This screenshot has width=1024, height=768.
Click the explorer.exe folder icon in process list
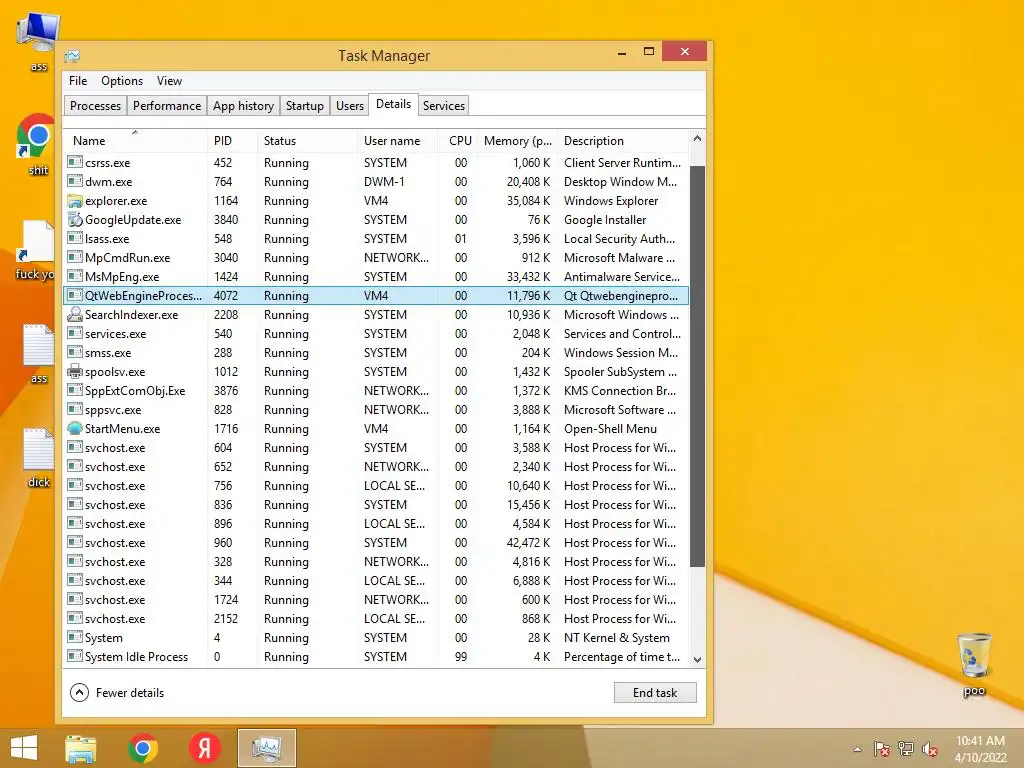(75, 200)
